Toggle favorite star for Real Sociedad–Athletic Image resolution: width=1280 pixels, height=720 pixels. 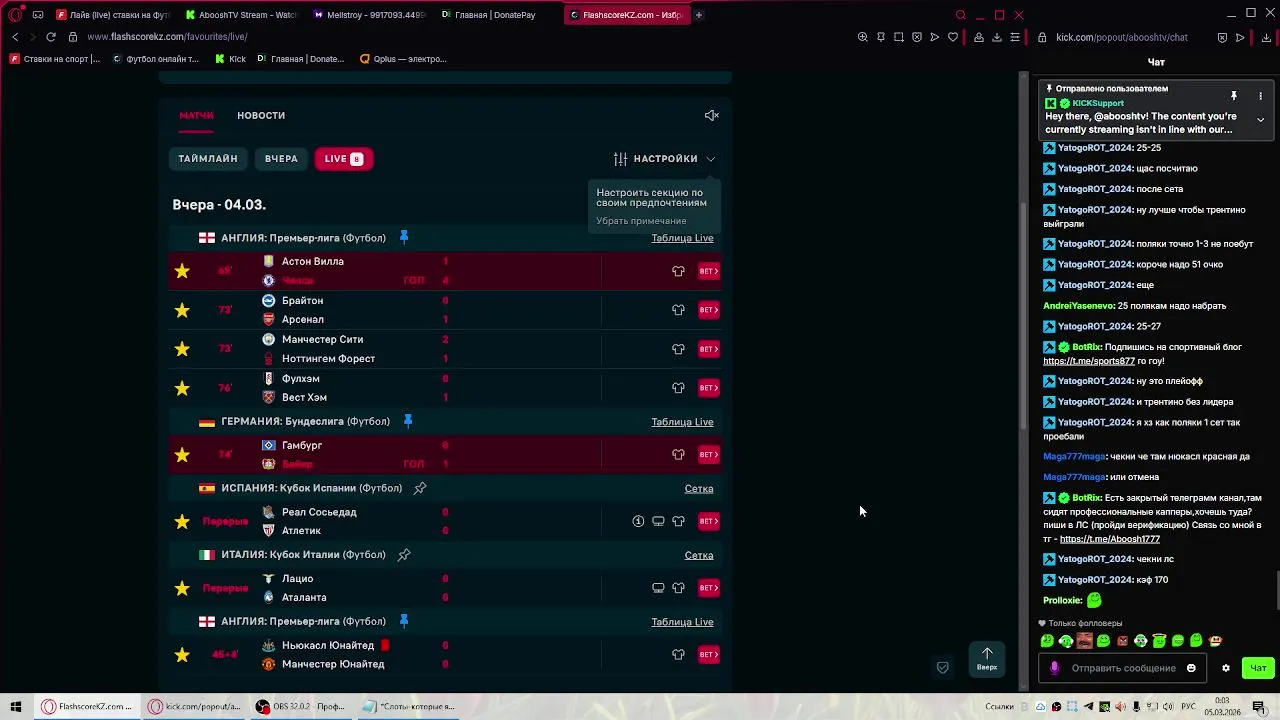[182, 521]
